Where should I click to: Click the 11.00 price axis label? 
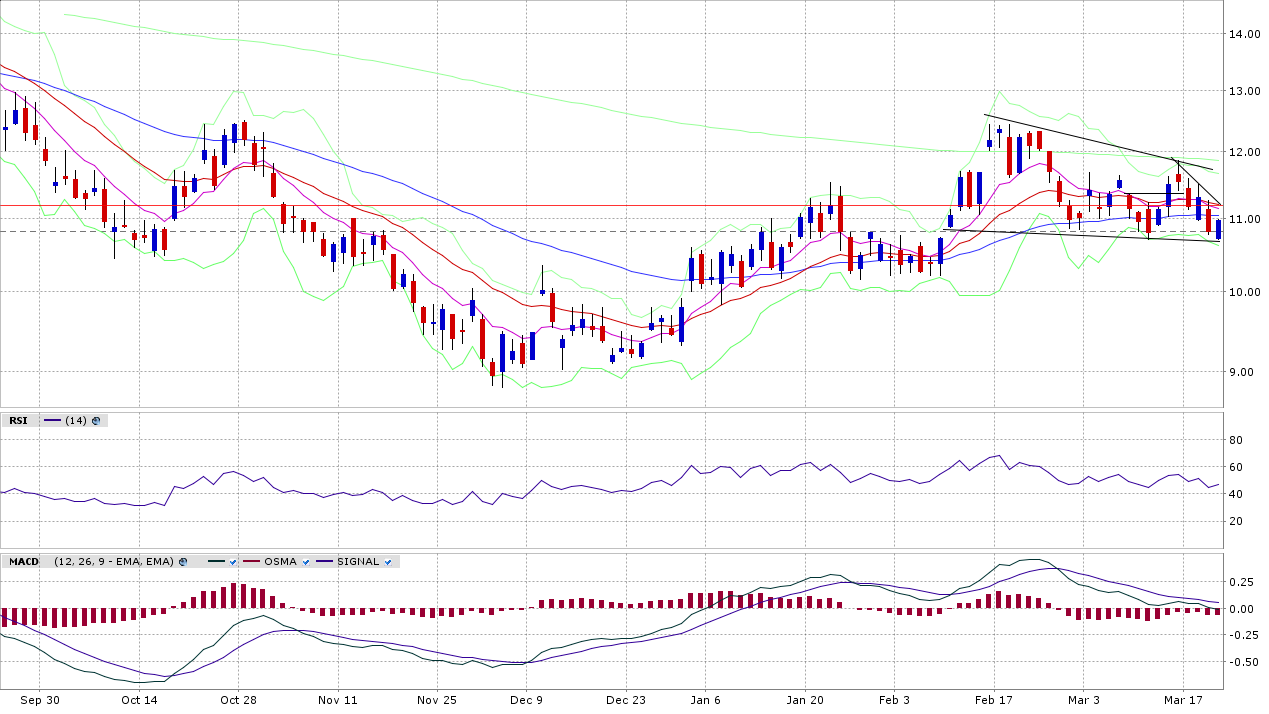point(1245,219)
